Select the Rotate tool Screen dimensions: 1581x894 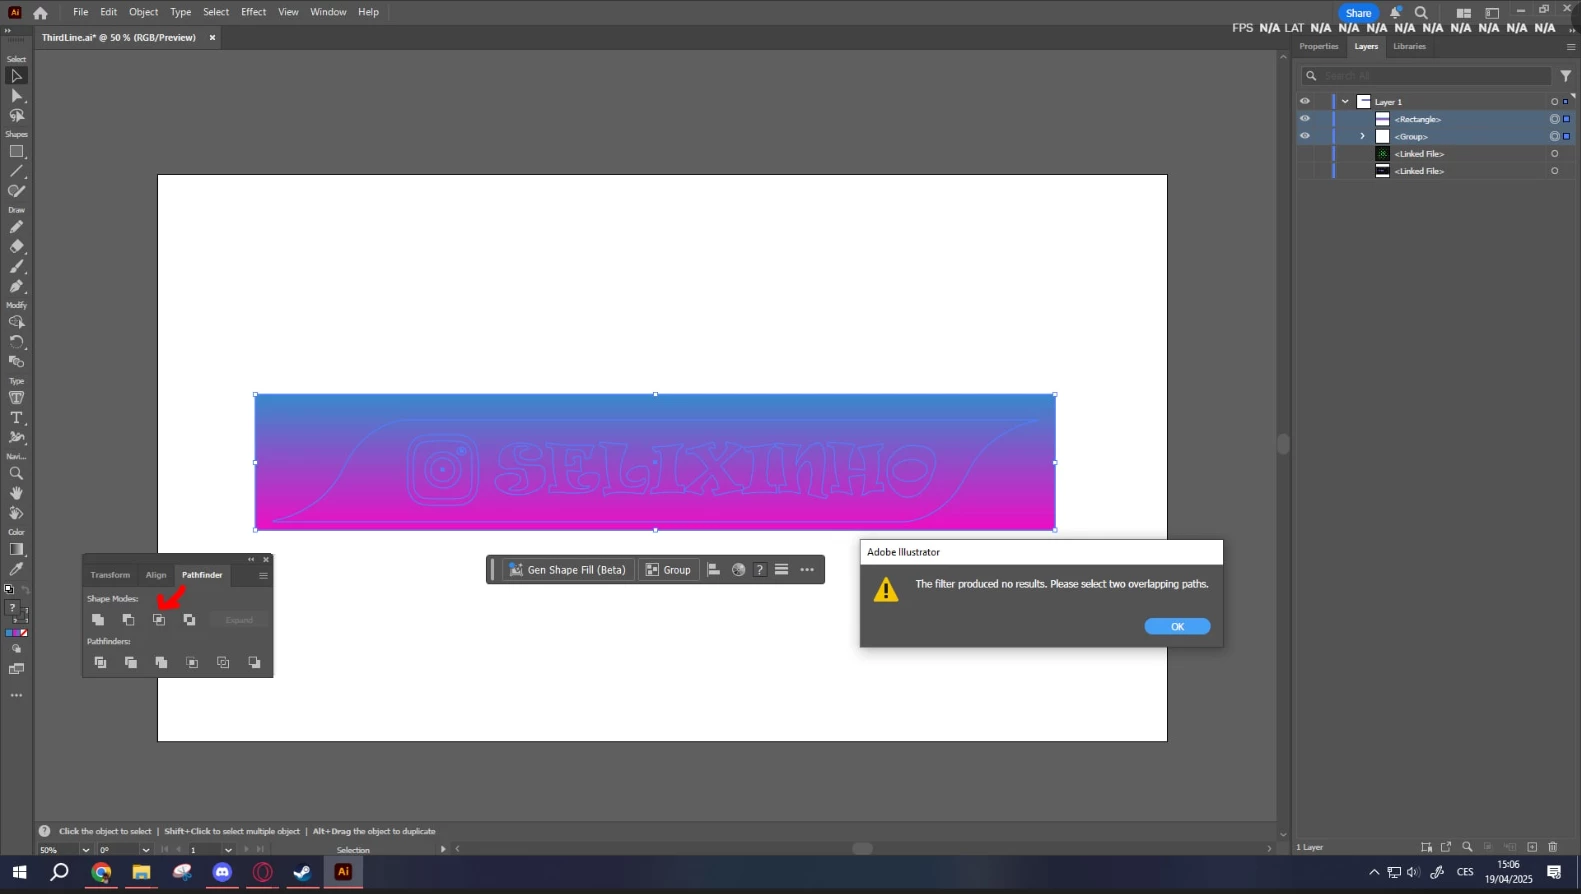point(16,342)
